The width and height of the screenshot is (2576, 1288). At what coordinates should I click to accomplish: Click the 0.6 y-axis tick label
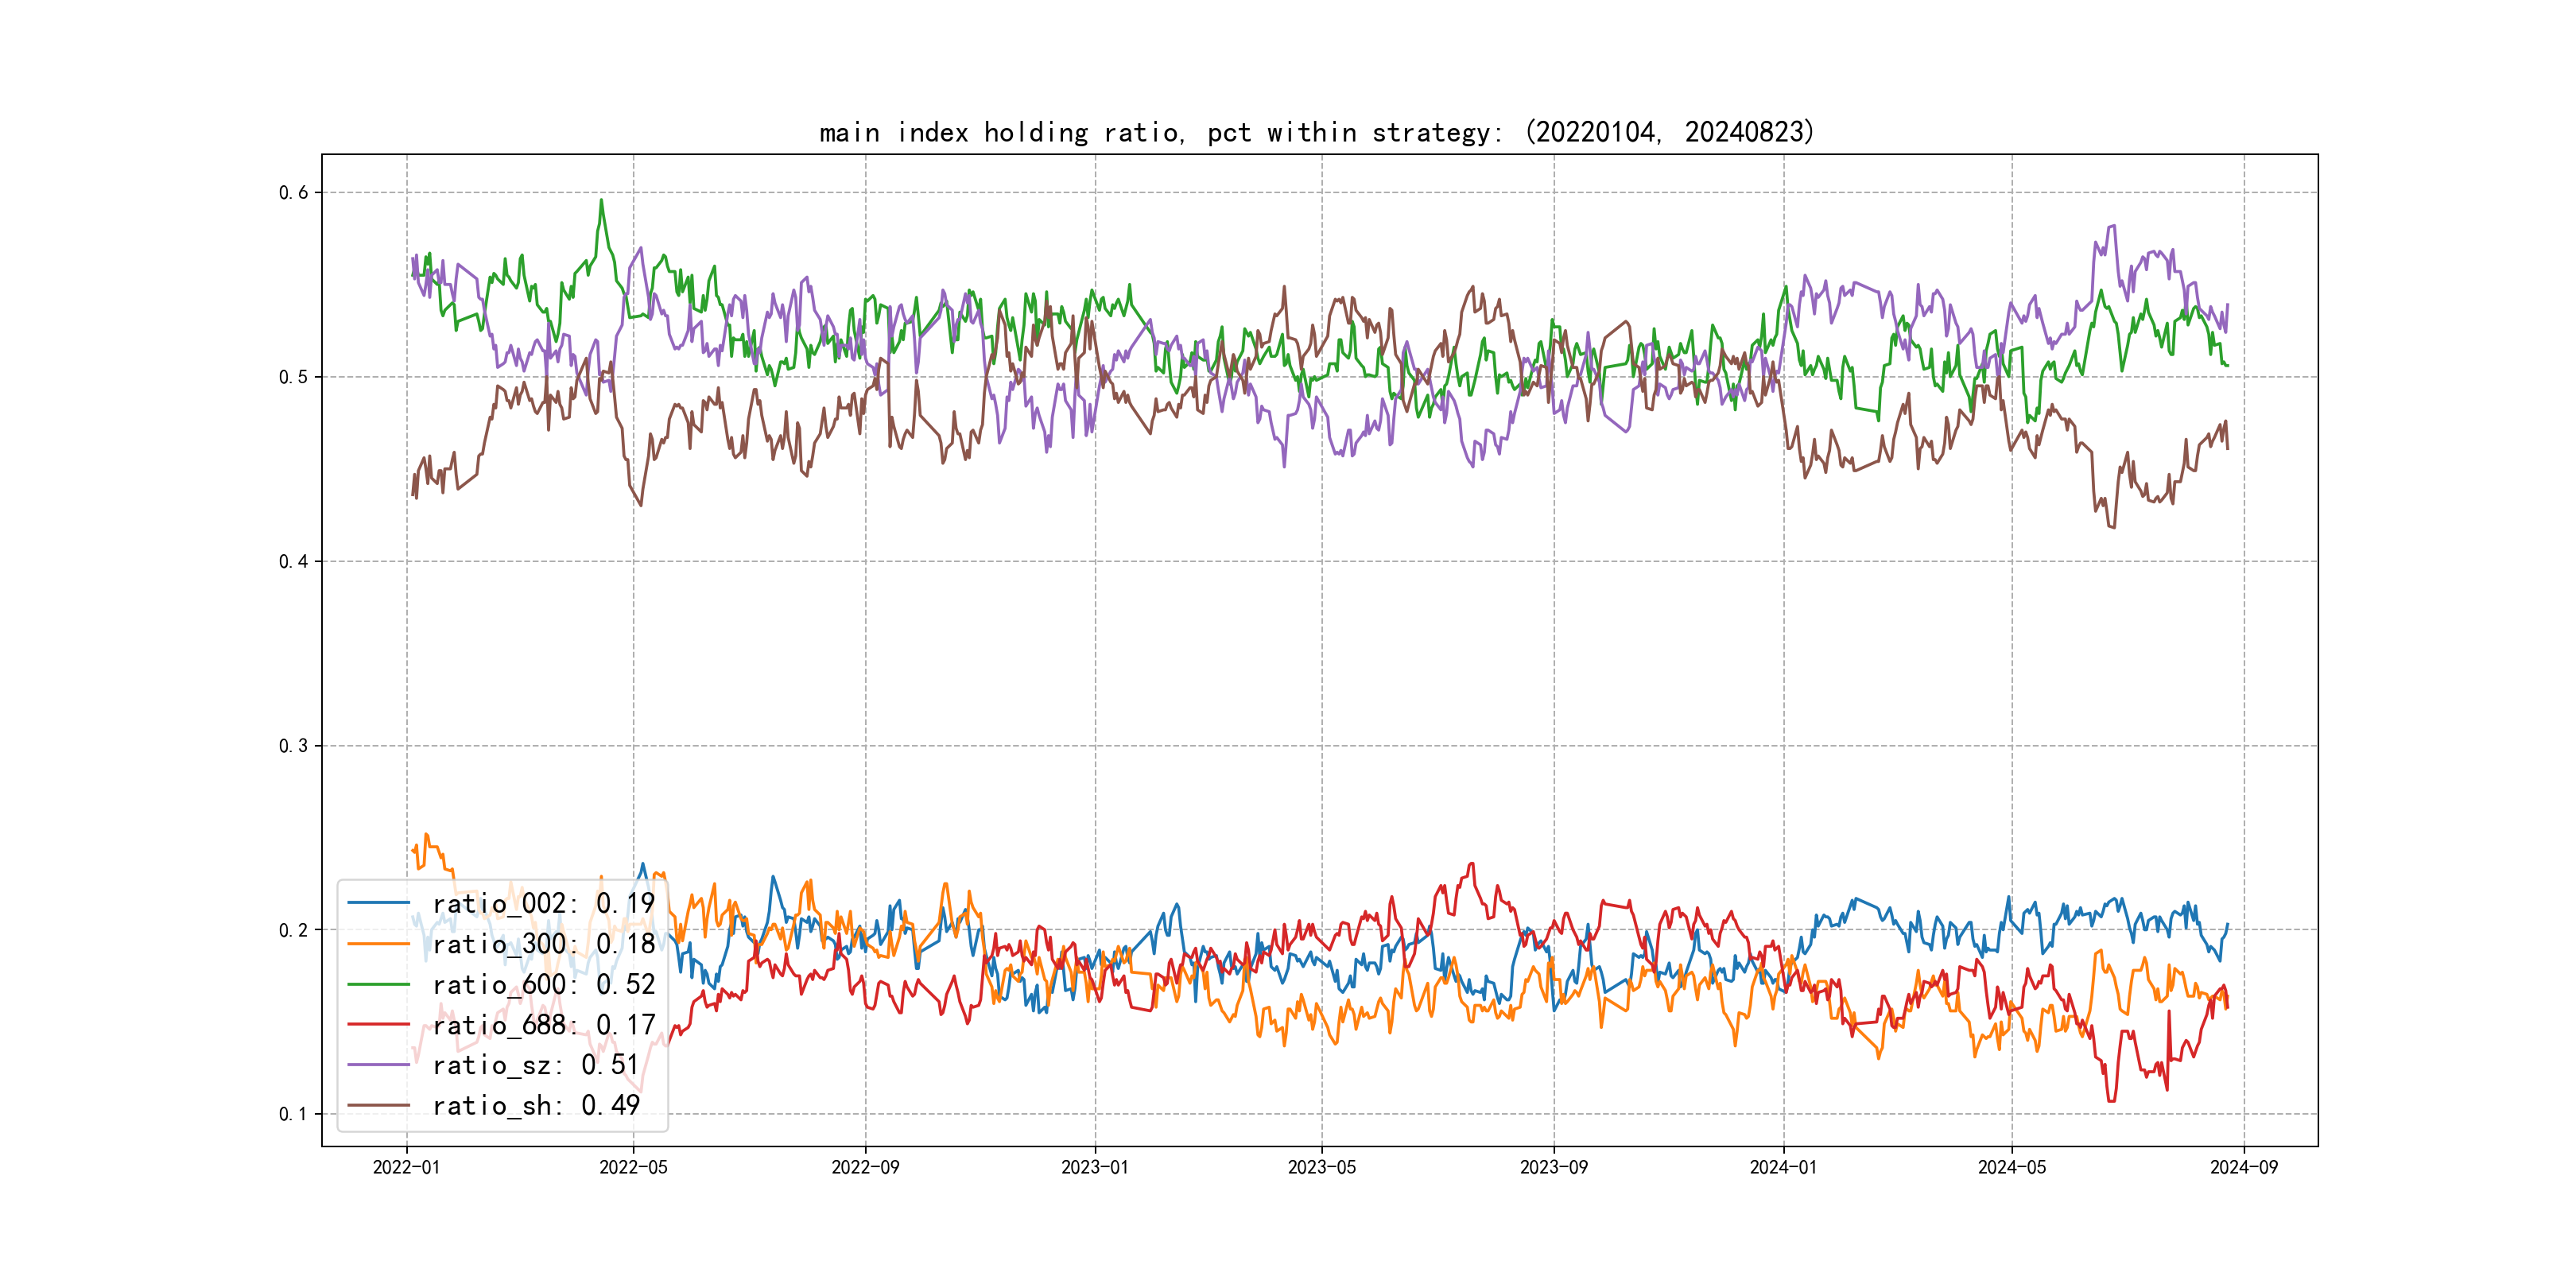pyautogui.click(x=293, y=192)
